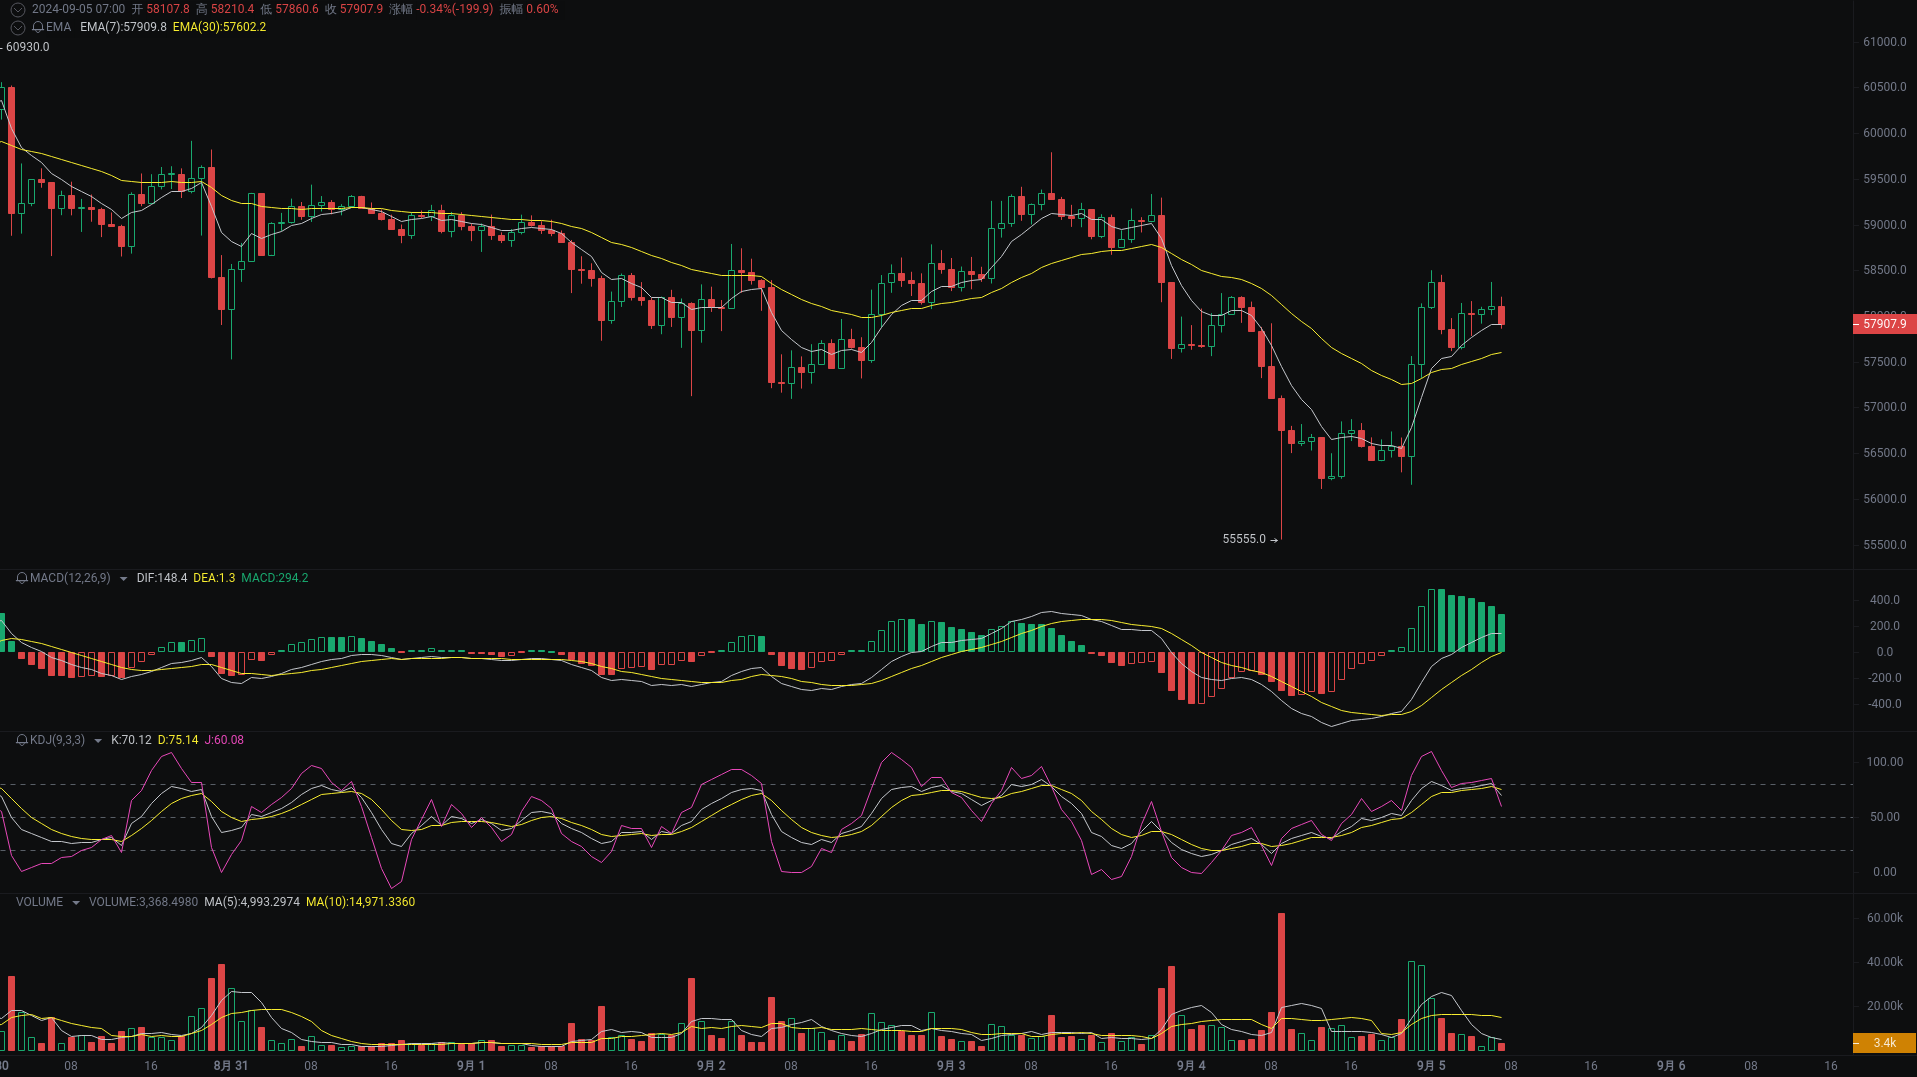Click the orange 3.4k volume tag
Screen dimensions: 1917x1077
(1884, 1042)
